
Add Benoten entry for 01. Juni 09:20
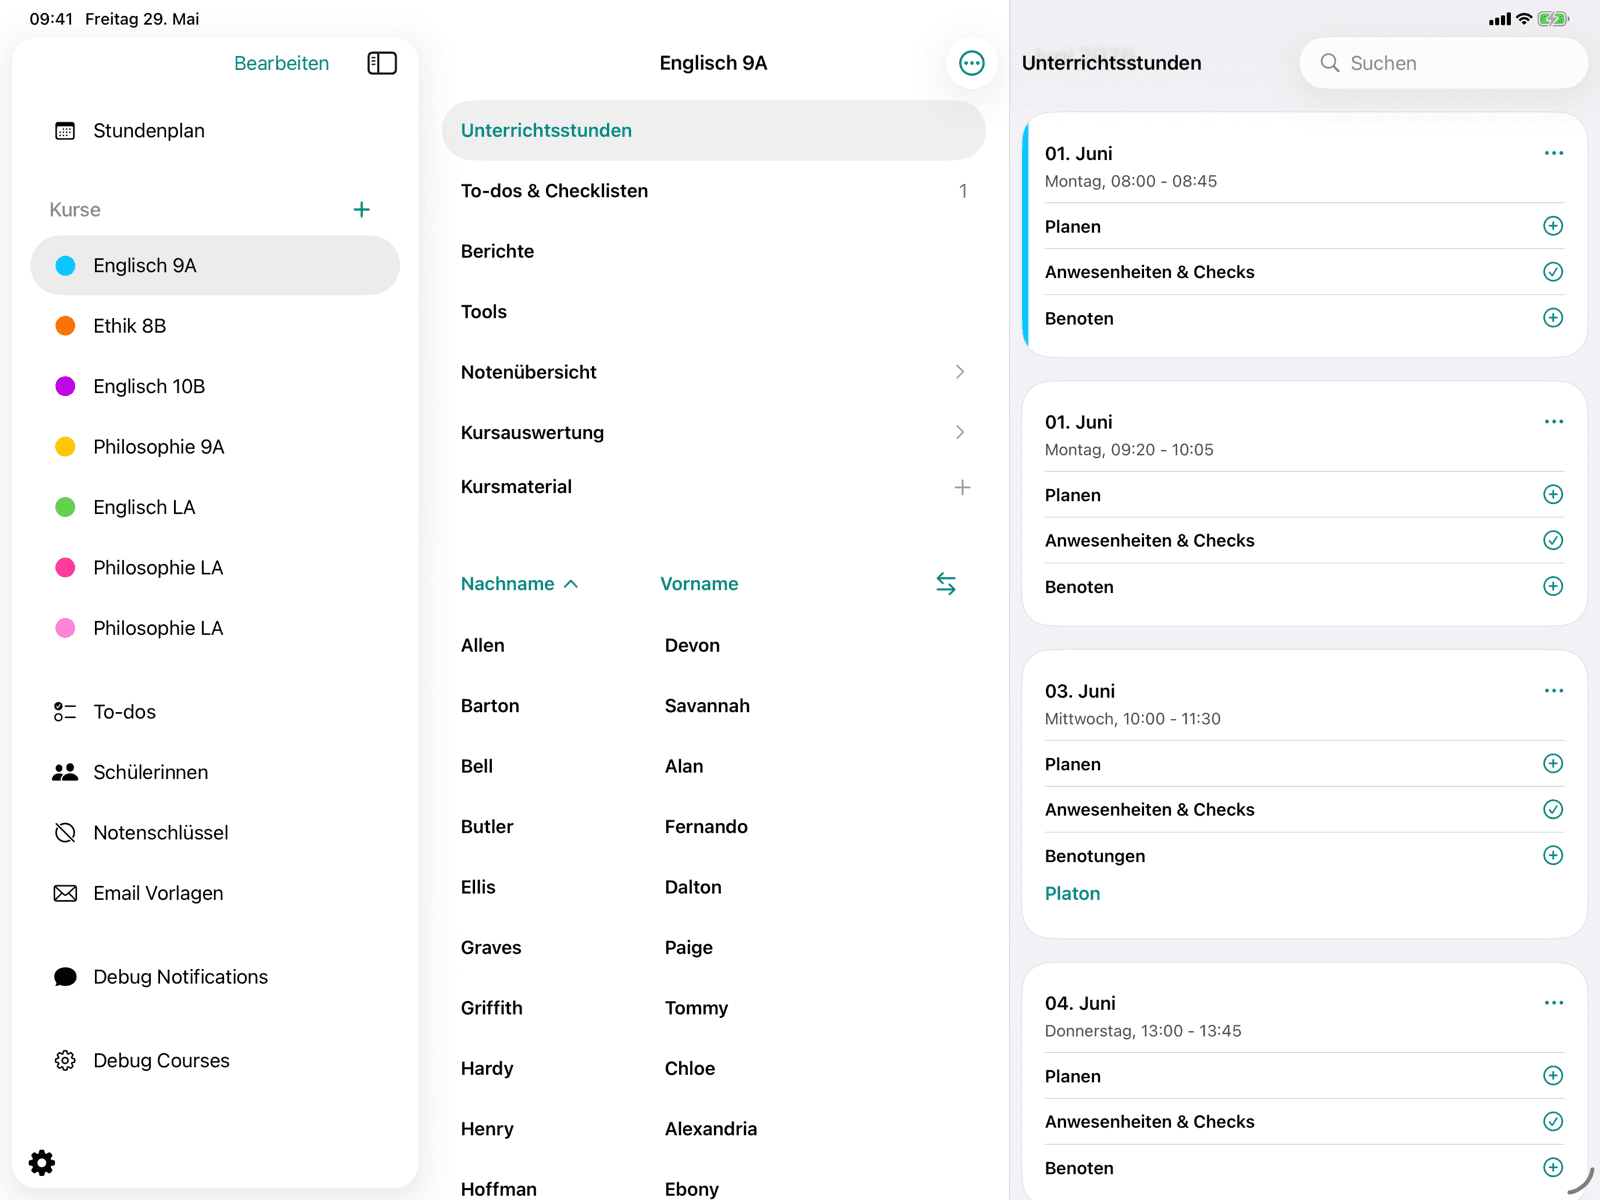click(x=1553, y=587)
